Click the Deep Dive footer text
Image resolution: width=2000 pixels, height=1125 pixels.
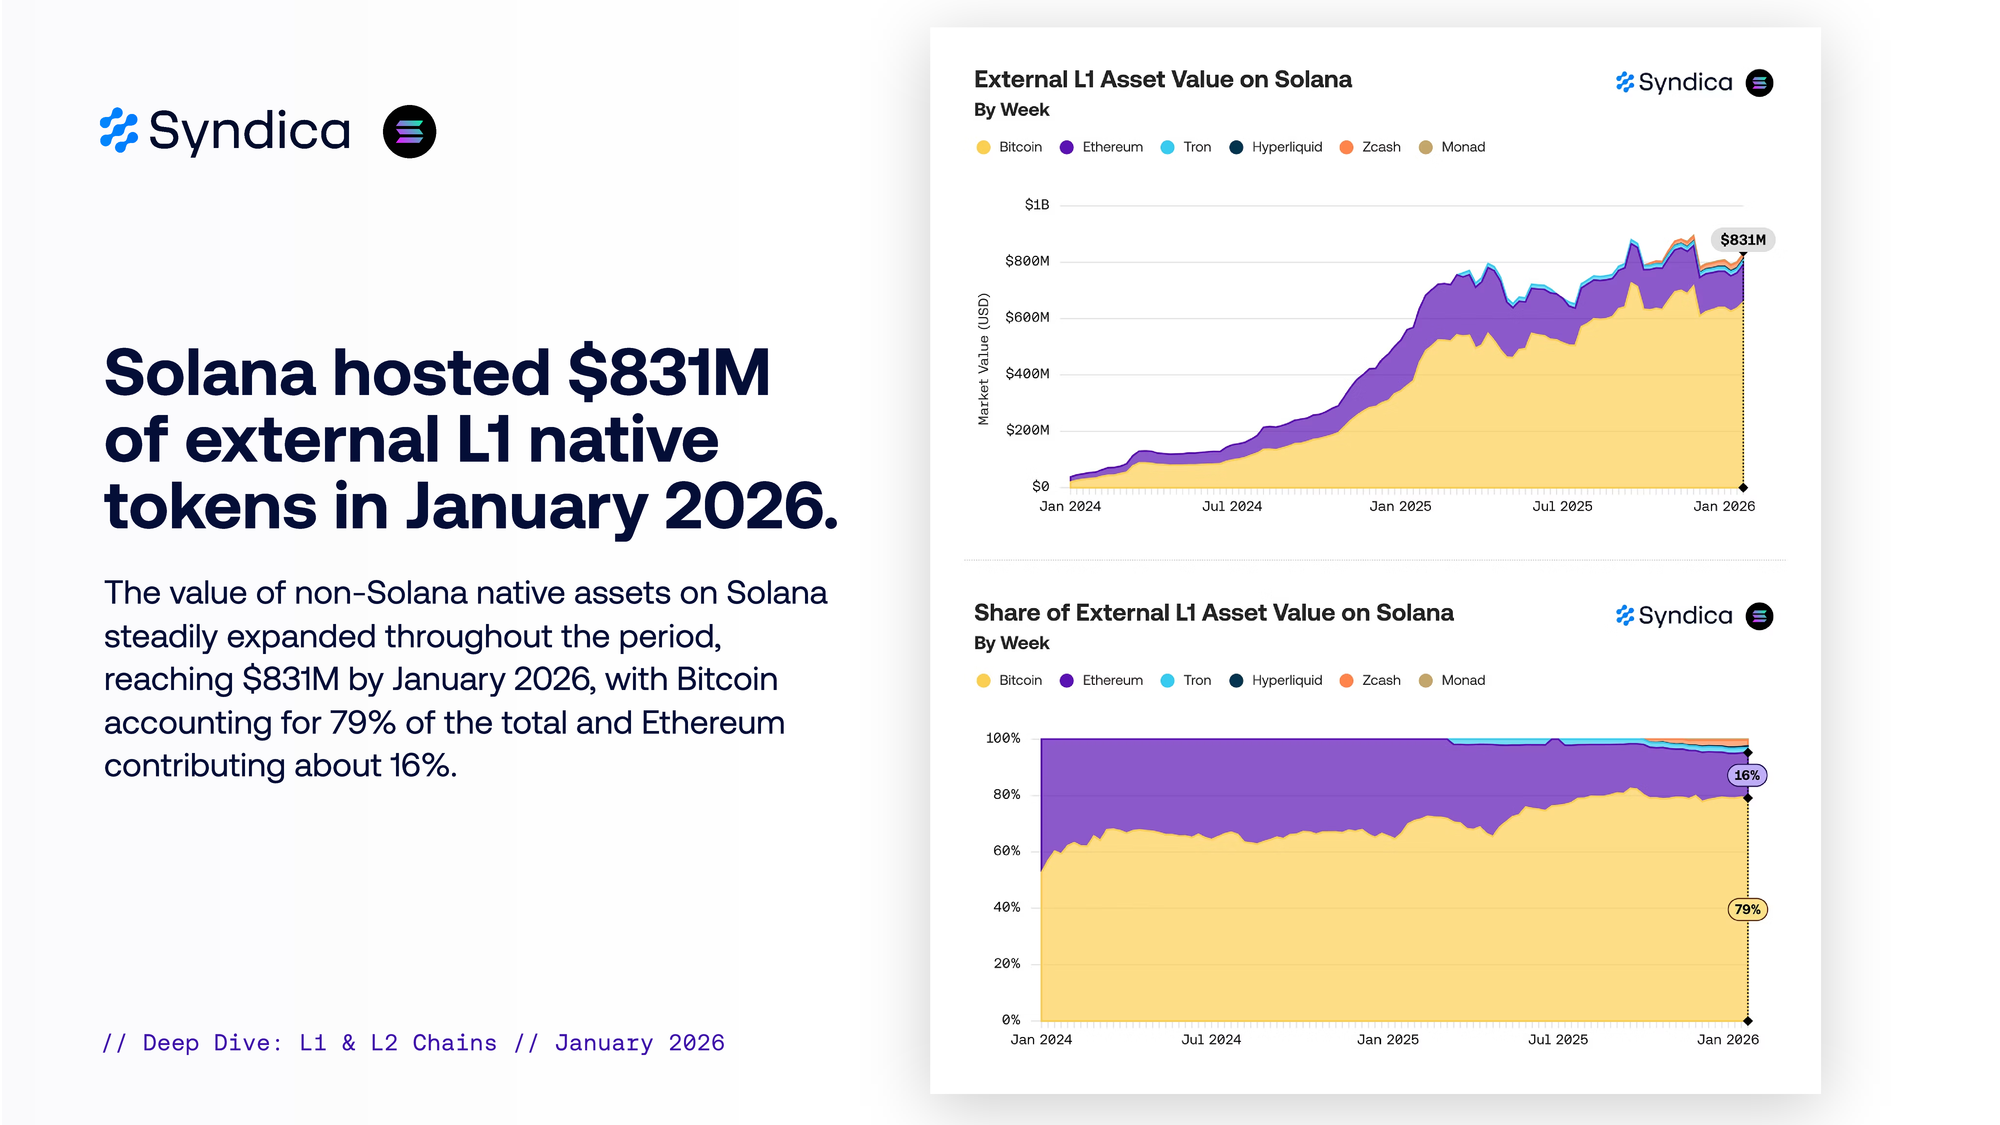(x=413, y=1043)
